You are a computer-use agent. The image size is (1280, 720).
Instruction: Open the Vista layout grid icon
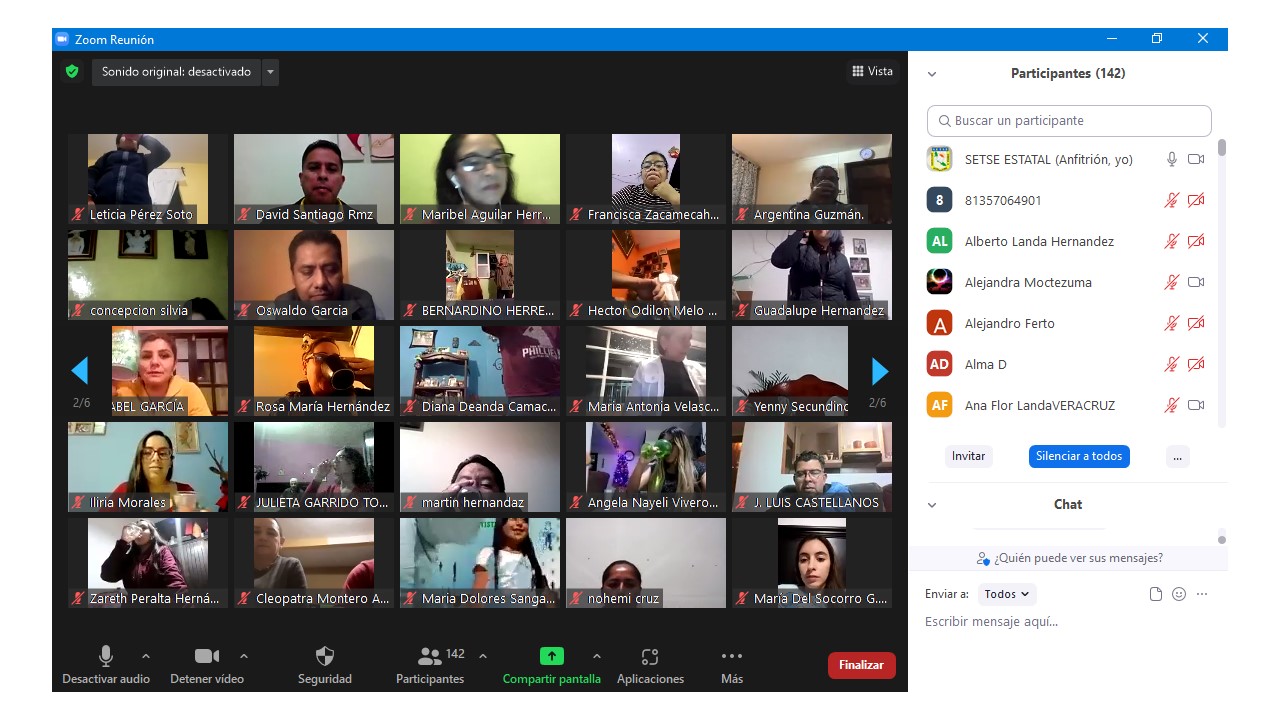858,71
